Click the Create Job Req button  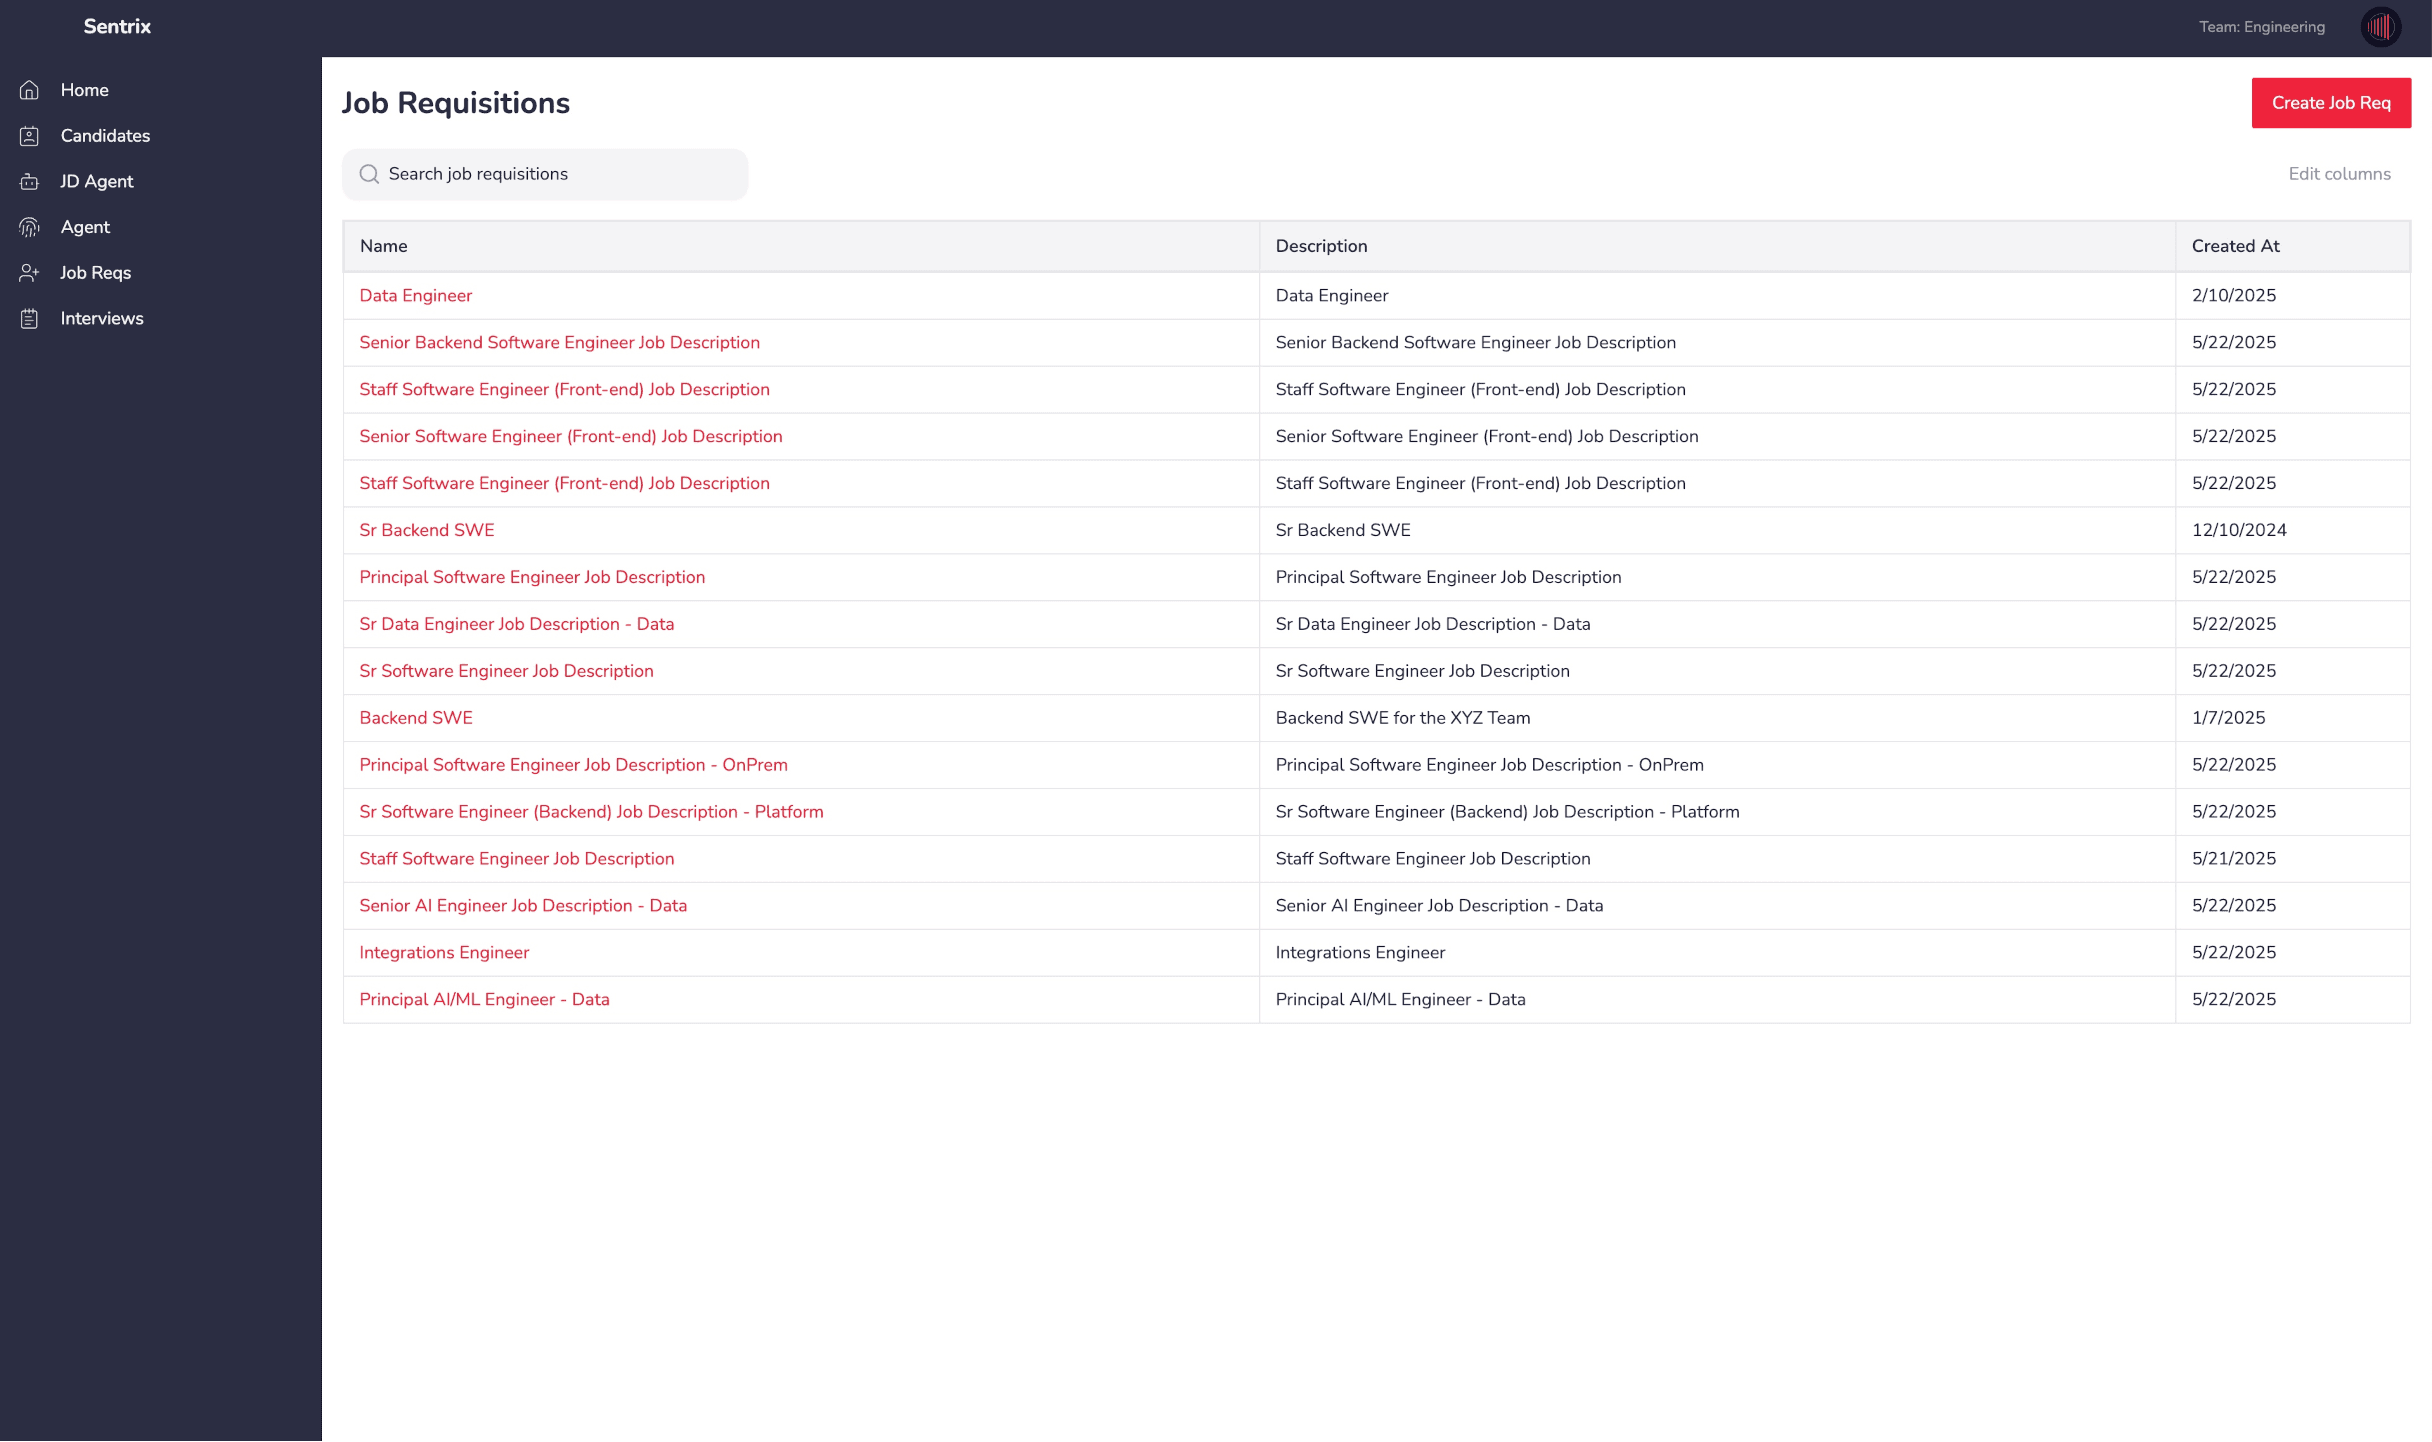2330,103
